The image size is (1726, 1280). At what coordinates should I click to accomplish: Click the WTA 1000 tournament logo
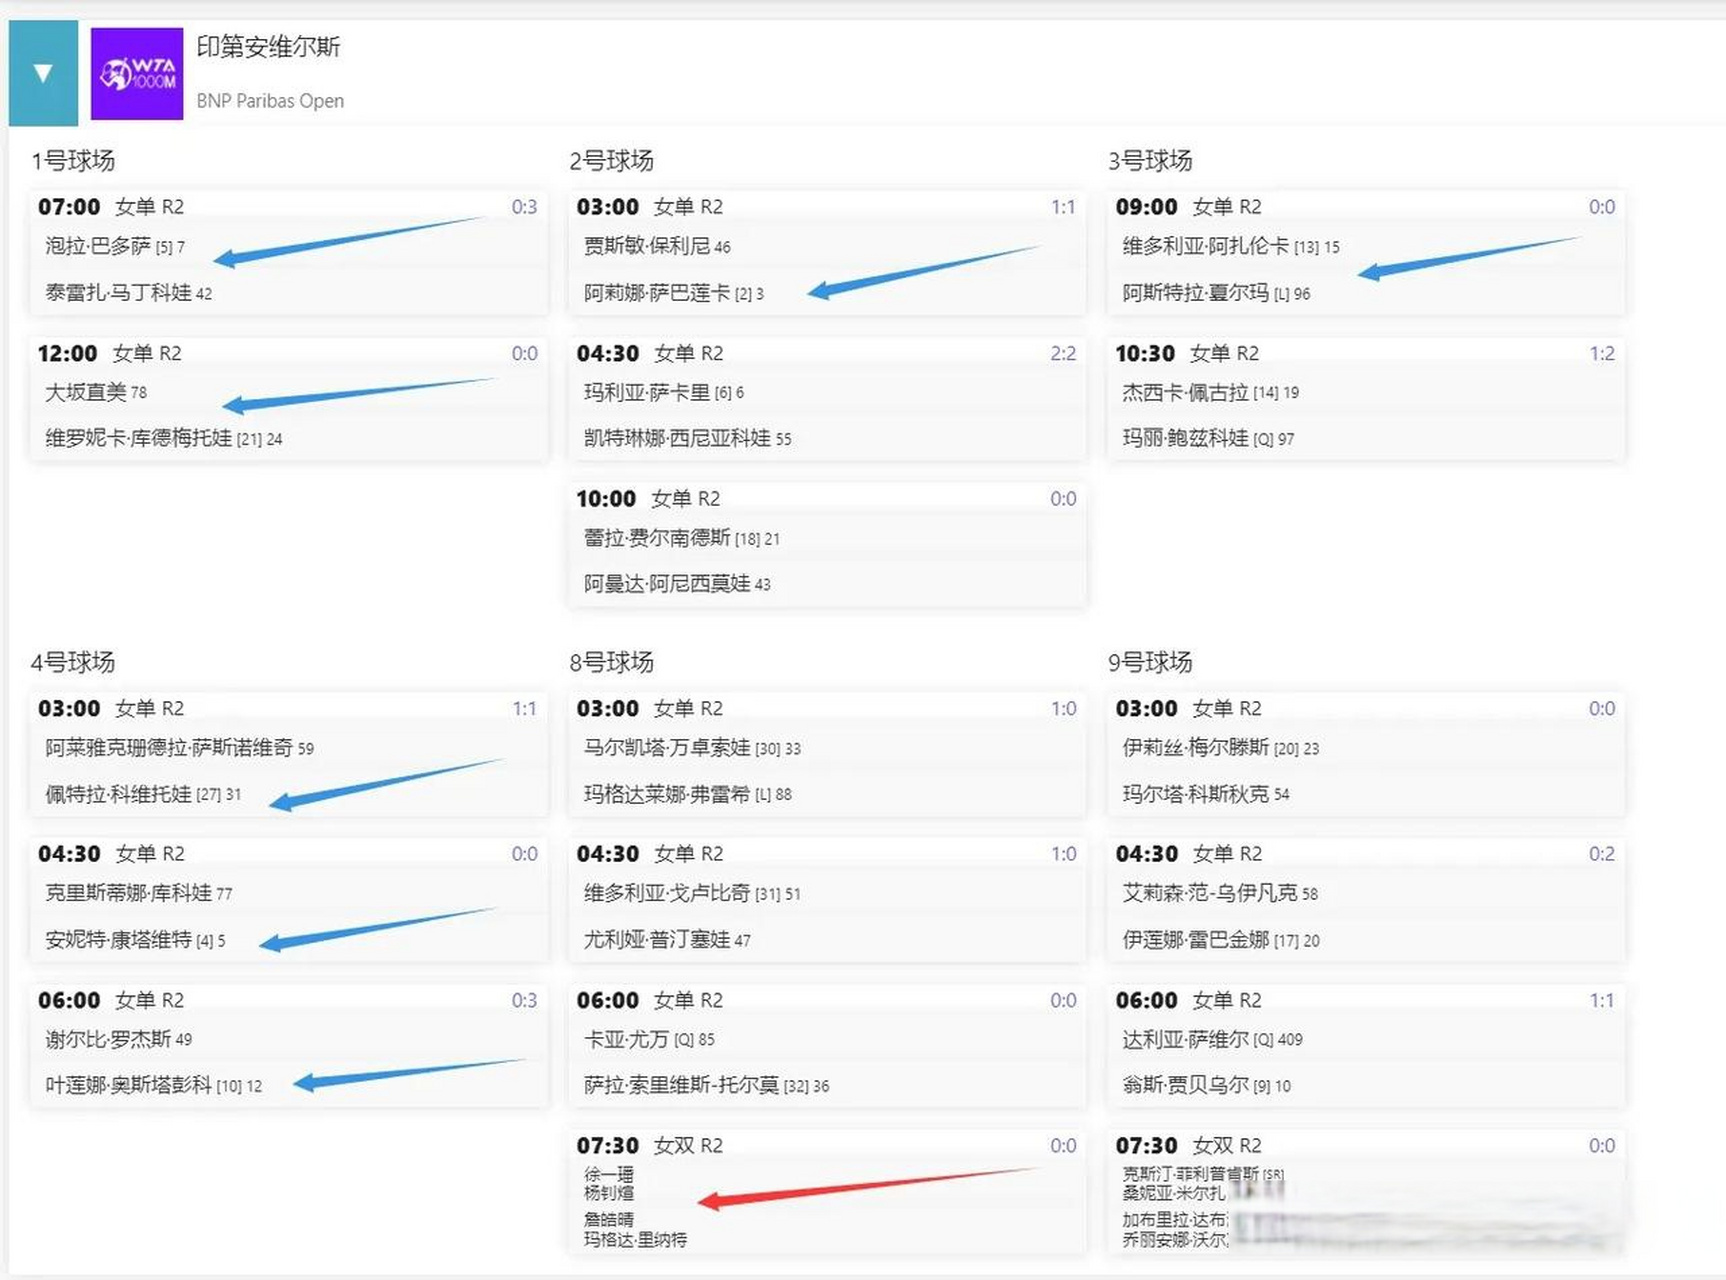point(137,74)
